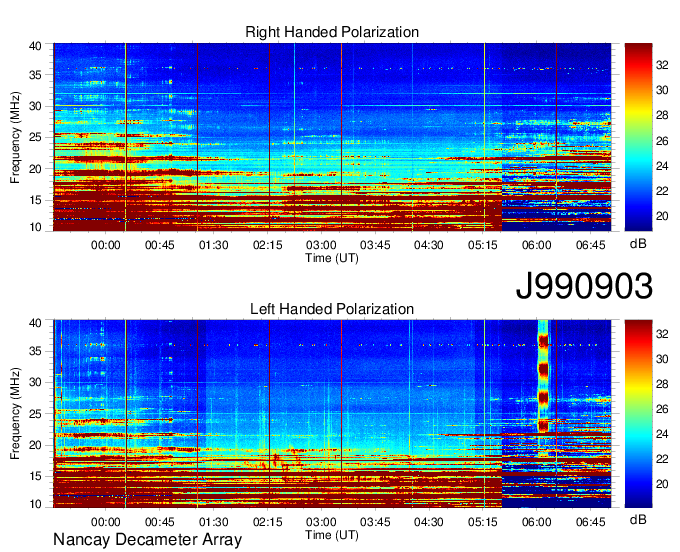Click the "Left Handed Polarization" plot title
680x552 pixels.
click(332, 309)
